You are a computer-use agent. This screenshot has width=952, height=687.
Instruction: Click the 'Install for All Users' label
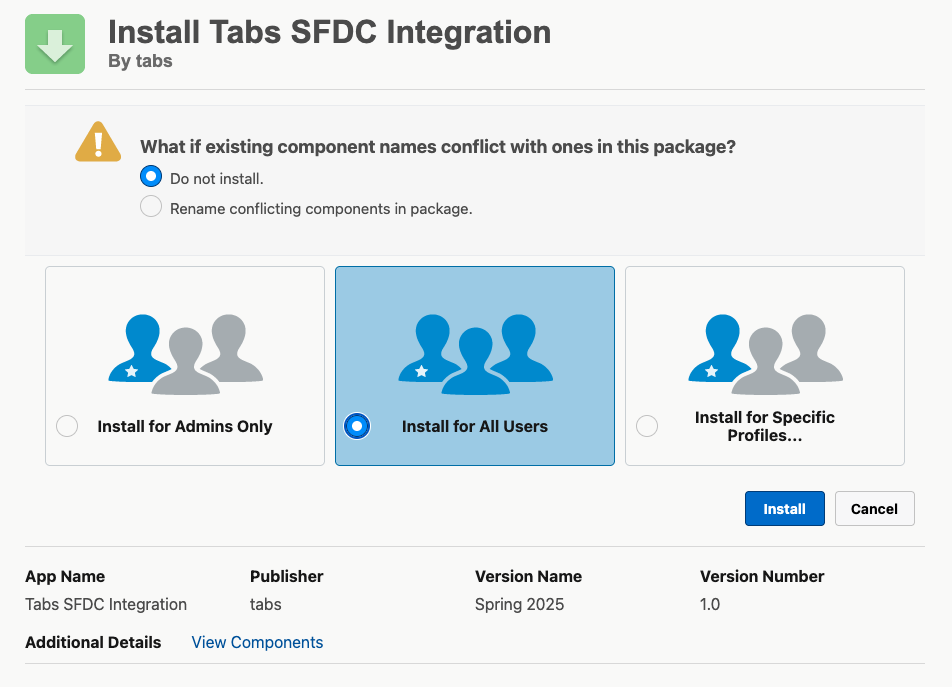[x=475, y=426]
